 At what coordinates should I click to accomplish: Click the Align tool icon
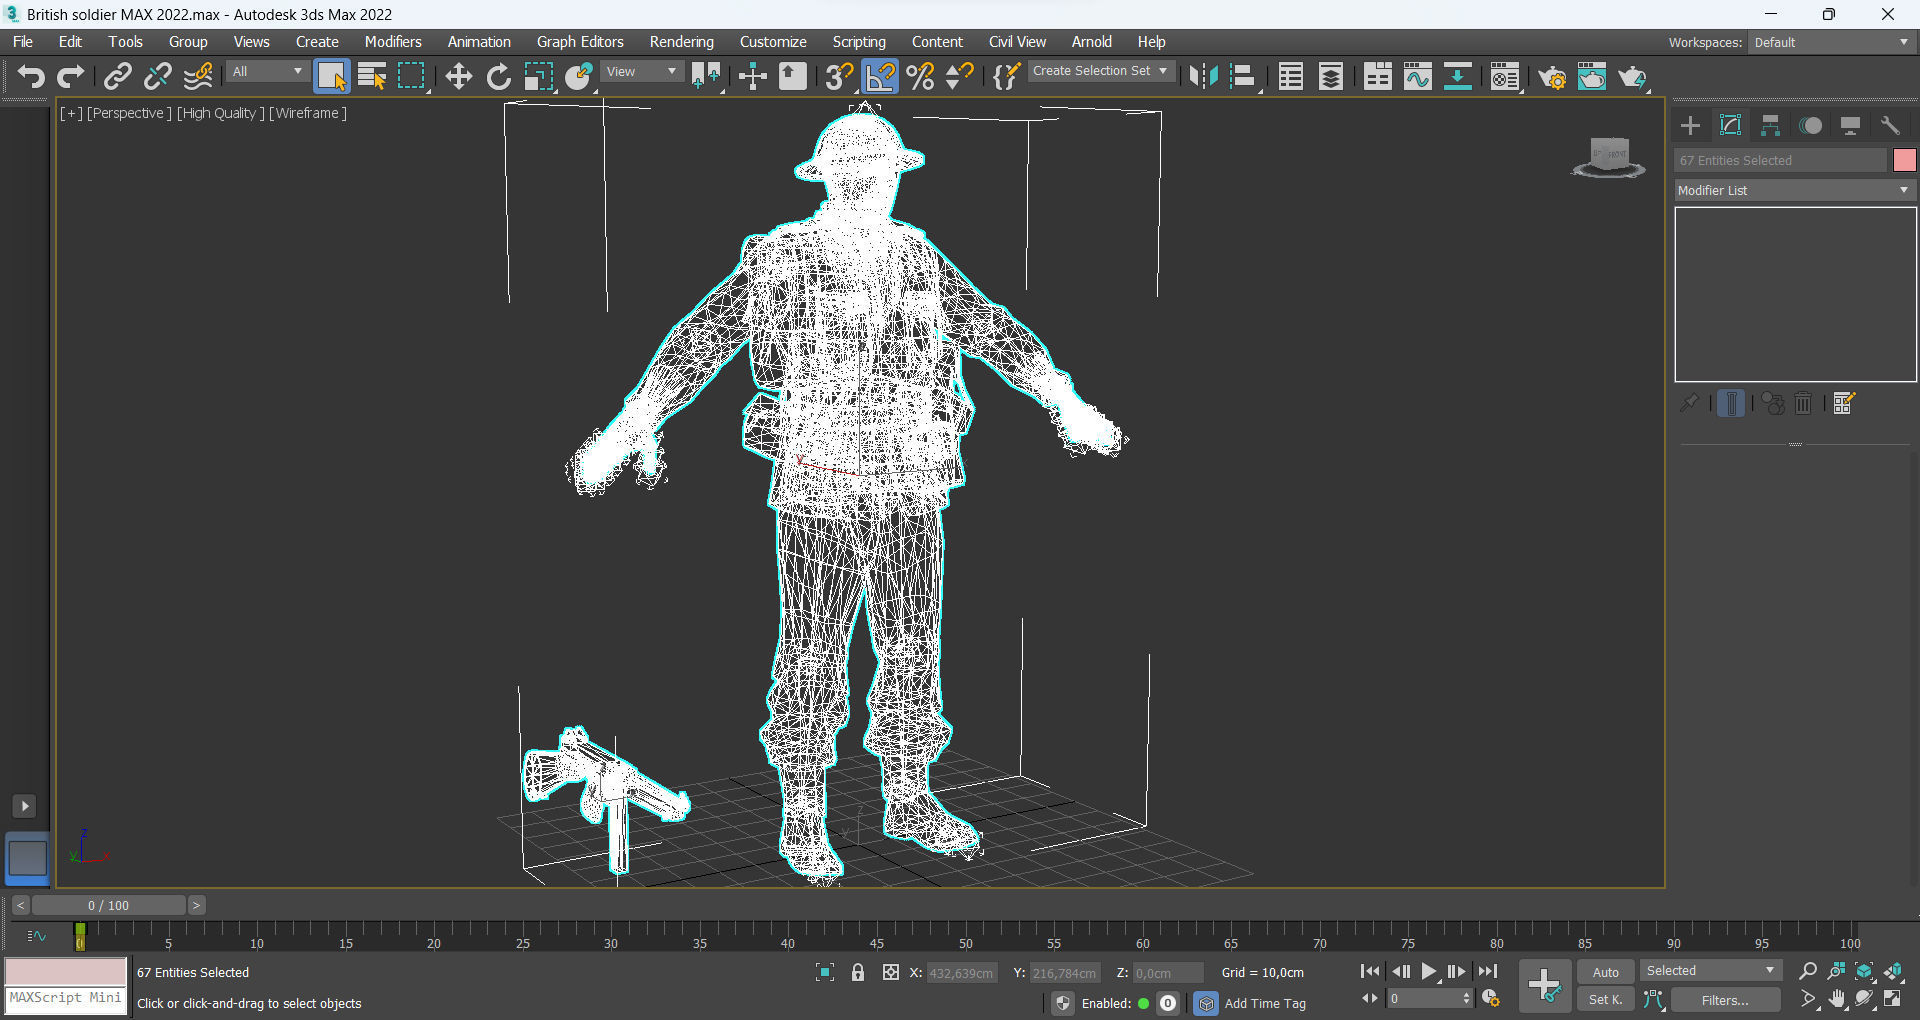click(1243, 77)
